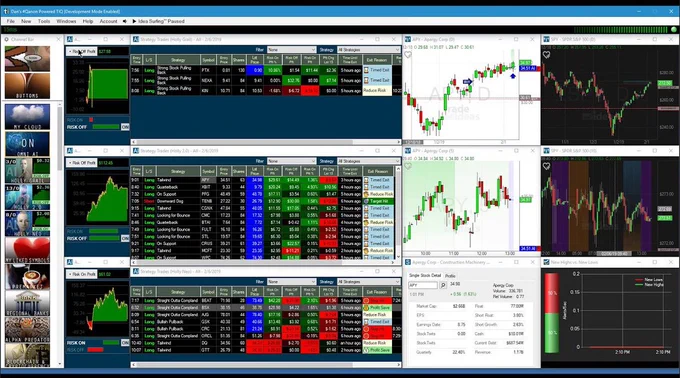Viewport: 680px width, 378px height.
Task: Open the Buttons channel thumbnail
Action: pyautogui.click(x=27, y=86)
